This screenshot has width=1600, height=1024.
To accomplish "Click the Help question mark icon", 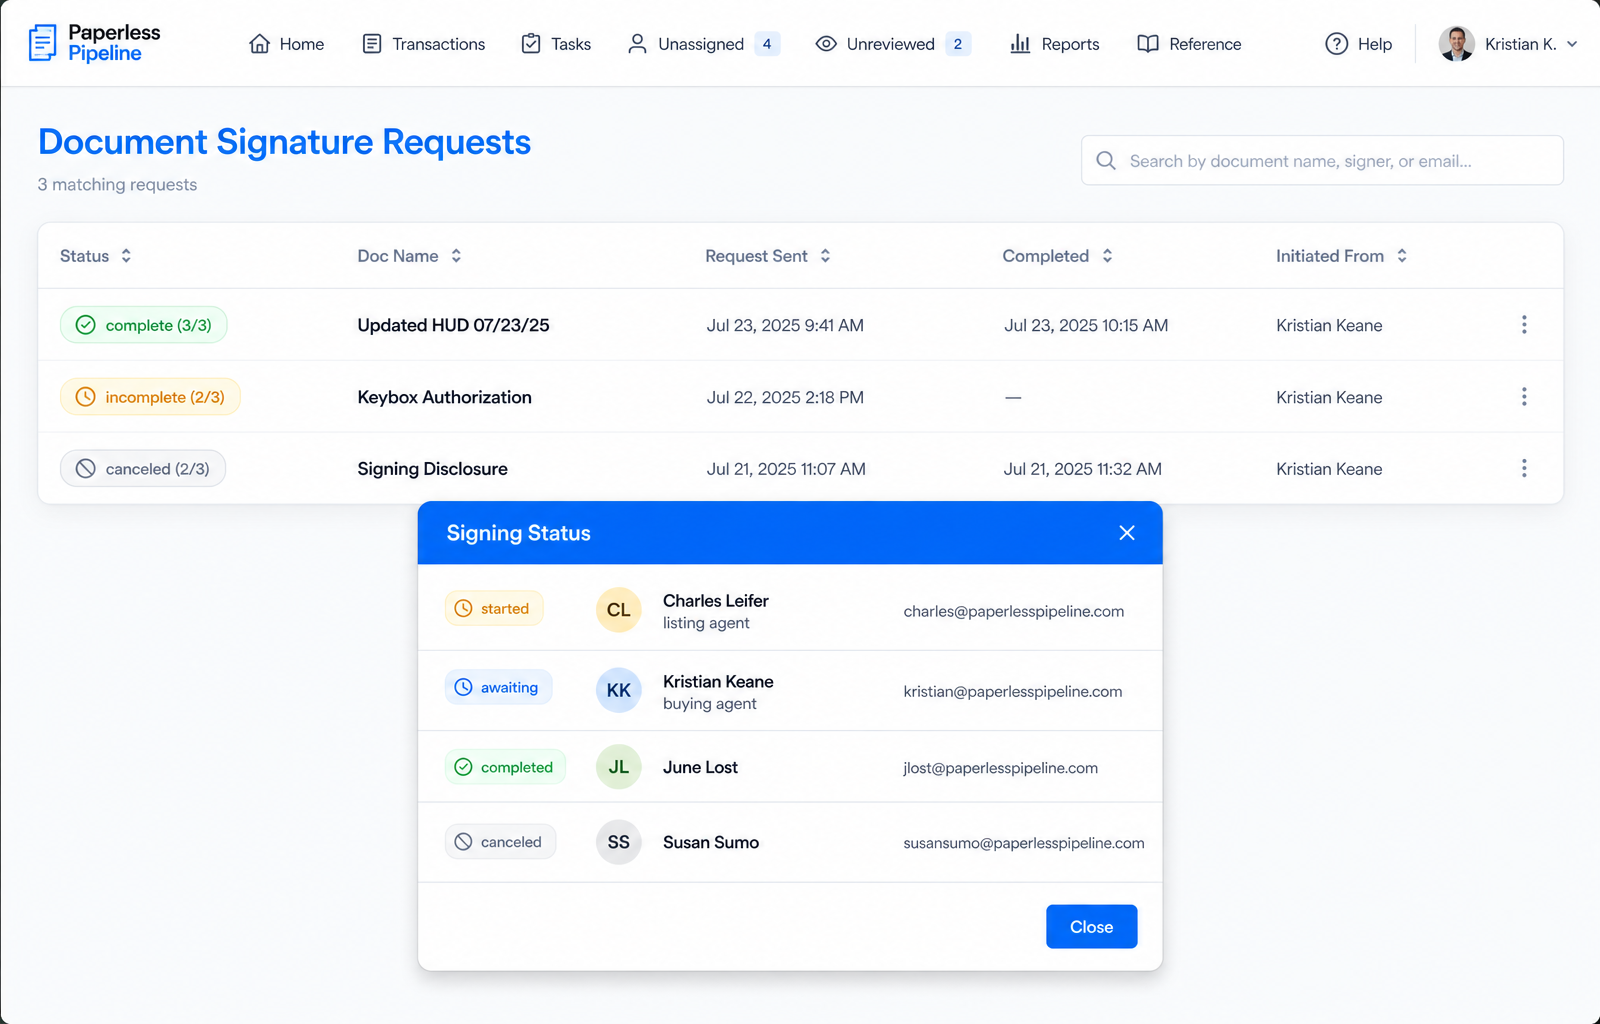I will pyautogui.click(x=1337, y=44).
